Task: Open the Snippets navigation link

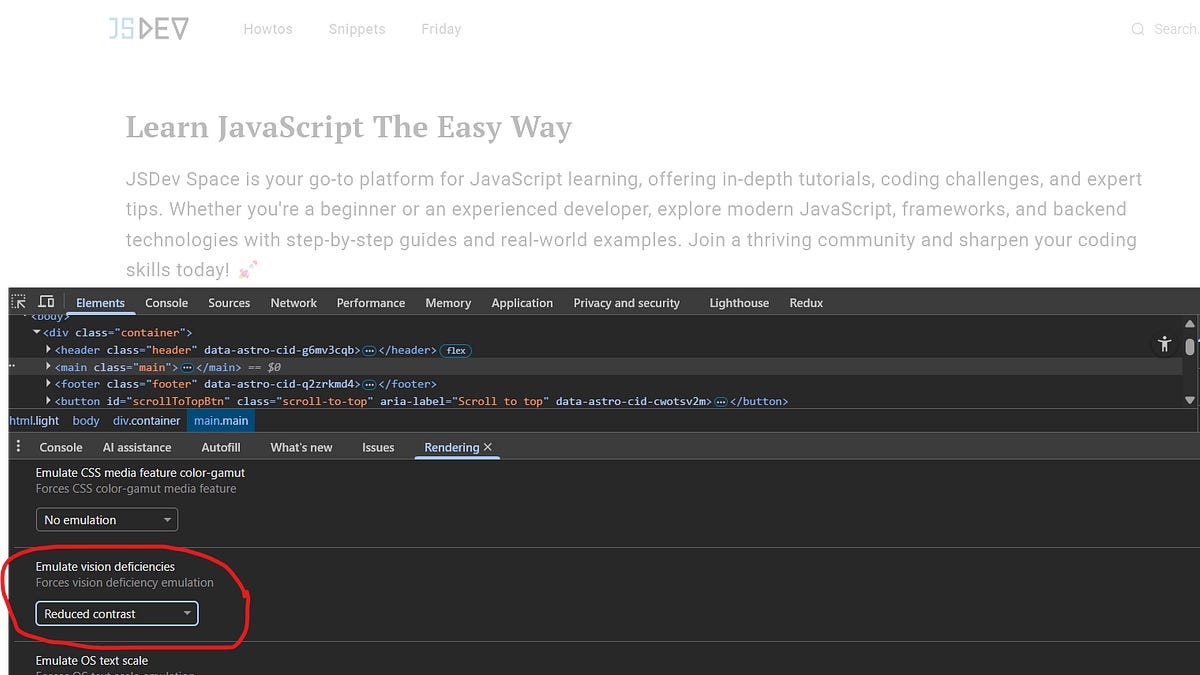Action: (357, 29)
